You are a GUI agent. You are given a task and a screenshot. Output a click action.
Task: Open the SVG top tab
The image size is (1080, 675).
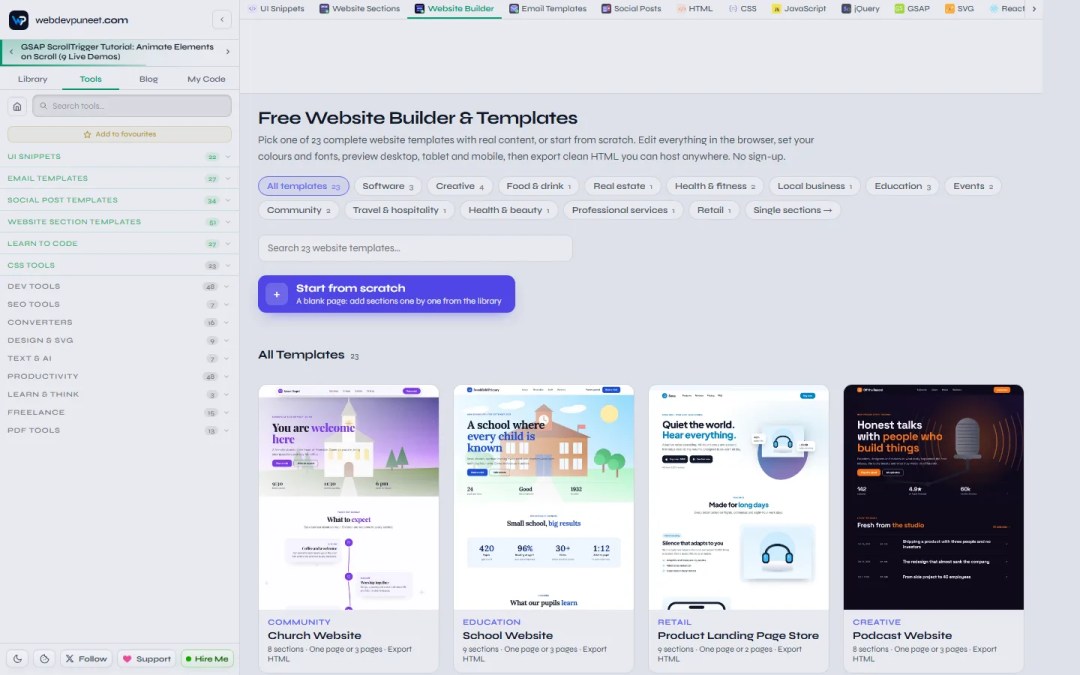pyautogui.click(x=959, y=8)
